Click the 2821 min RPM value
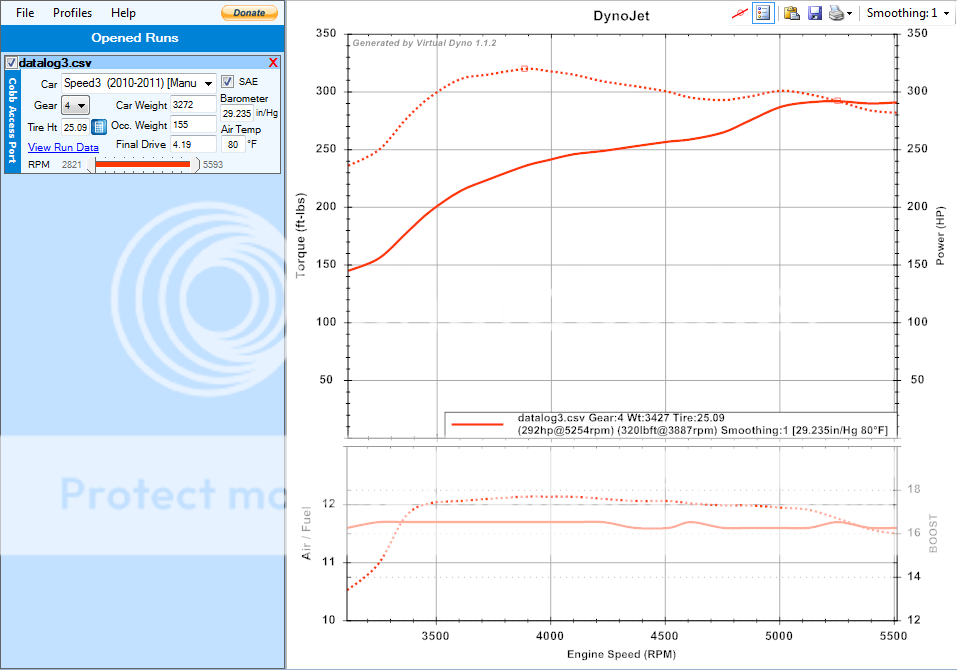The height and width of the screenshot is (670, 957). point(71,165)
